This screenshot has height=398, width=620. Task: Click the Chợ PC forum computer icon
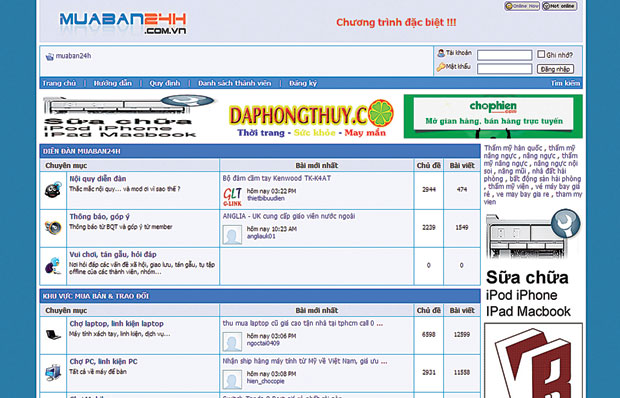coord(53,373)
